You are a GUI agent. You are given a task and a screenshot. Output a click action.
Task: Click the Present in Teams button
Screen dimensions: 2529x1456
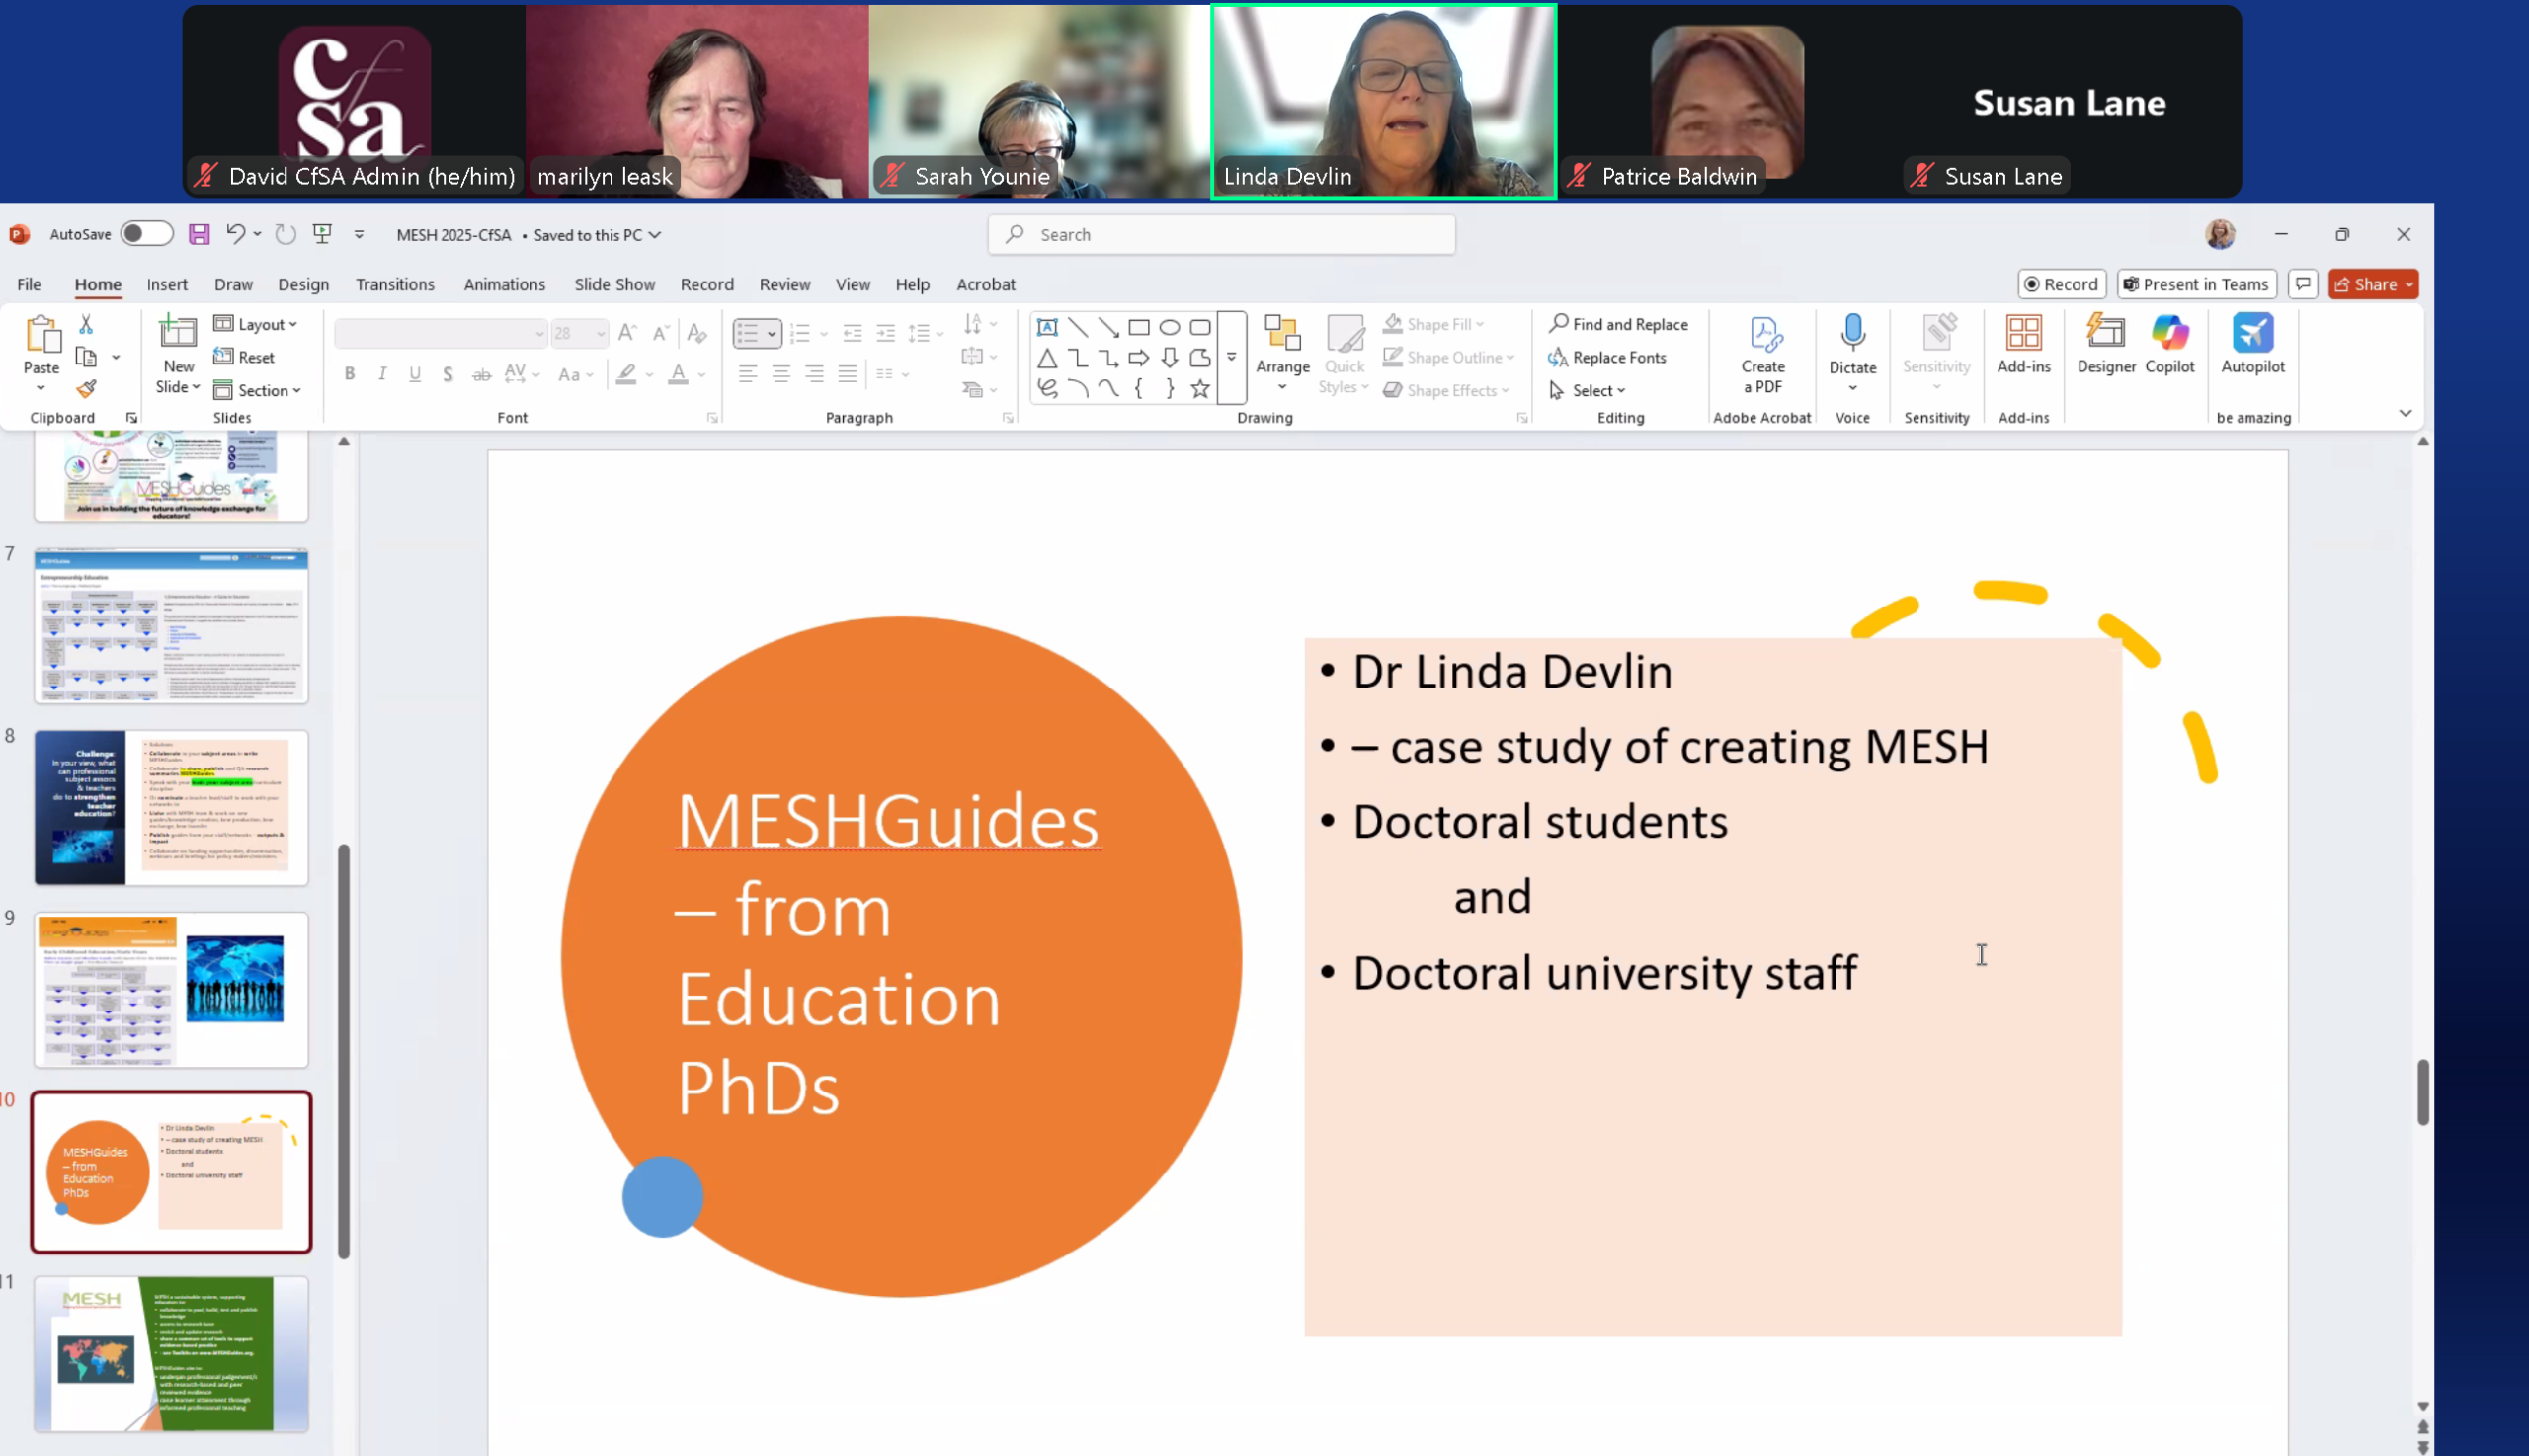pyautogui.click(x=2196, y=285)
